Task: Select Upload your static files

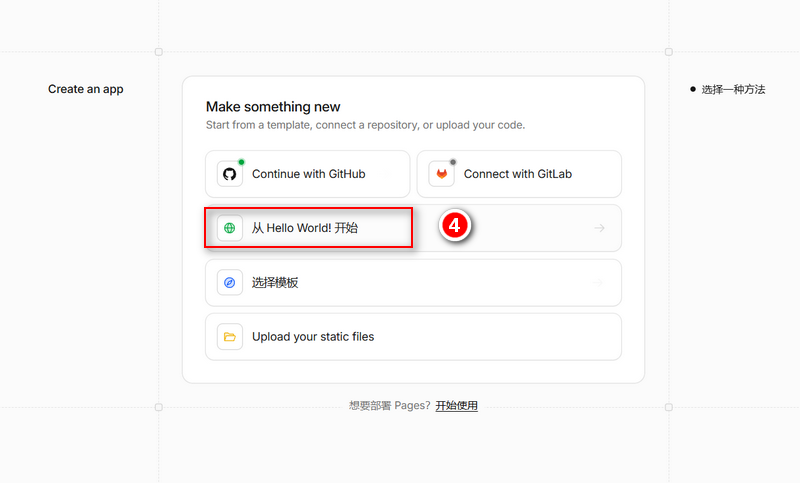Action: [413, 337]
